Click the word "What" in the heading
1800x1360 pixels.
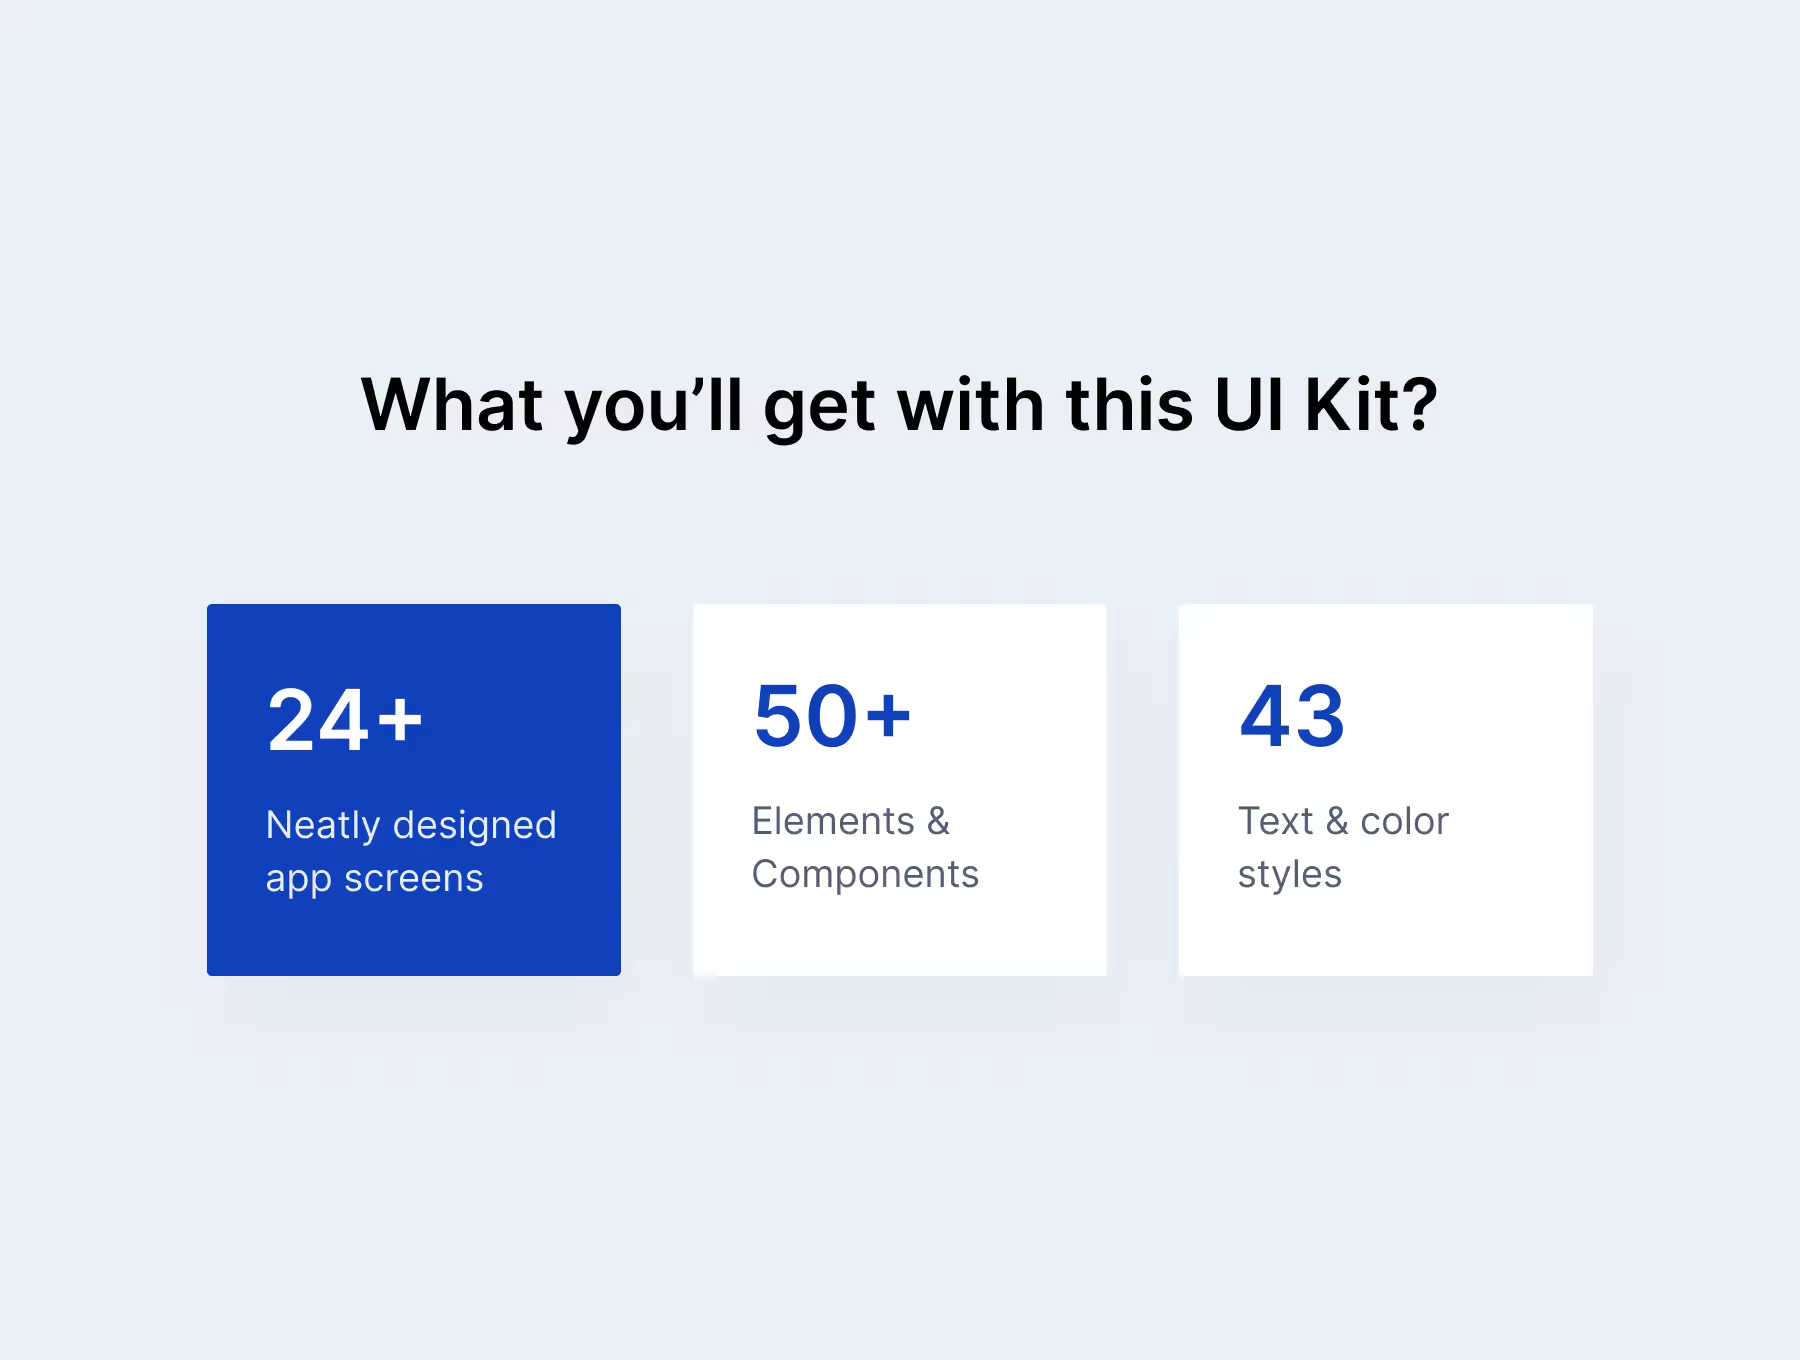tap(452, 405)
